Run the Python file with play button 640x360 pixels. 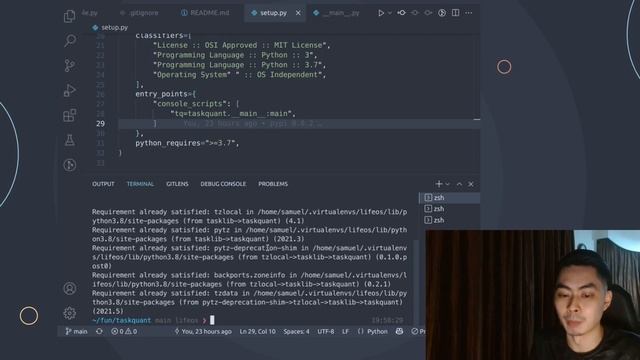(380, 13)
